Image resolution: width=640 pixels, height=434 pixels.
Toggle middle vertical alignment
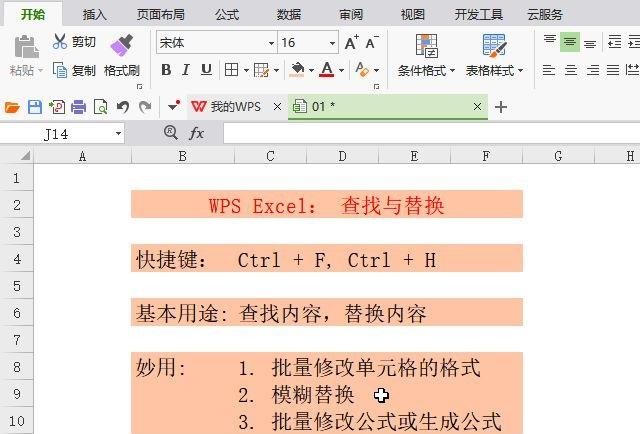(x=570, y=42)
